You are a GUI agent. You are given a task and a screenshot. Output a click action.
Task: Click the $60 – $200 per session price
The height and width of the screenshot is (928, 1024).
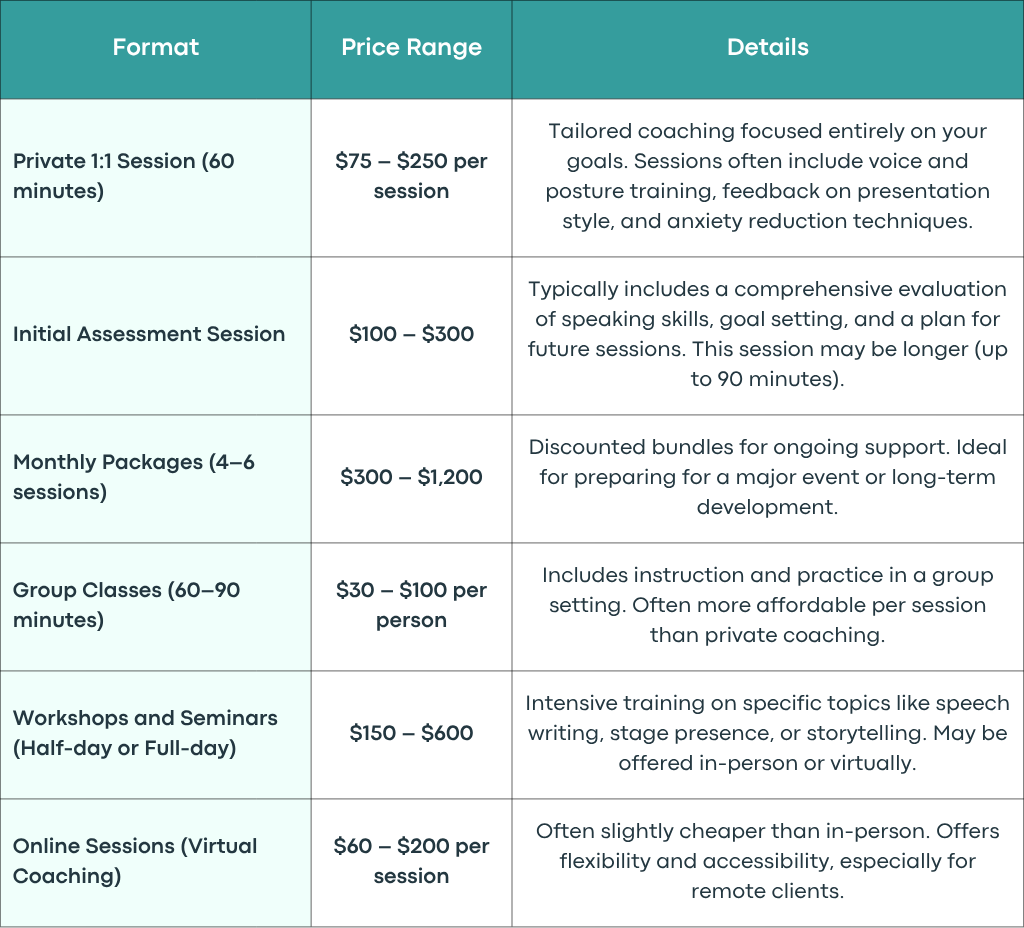click(x=411, y=861)
